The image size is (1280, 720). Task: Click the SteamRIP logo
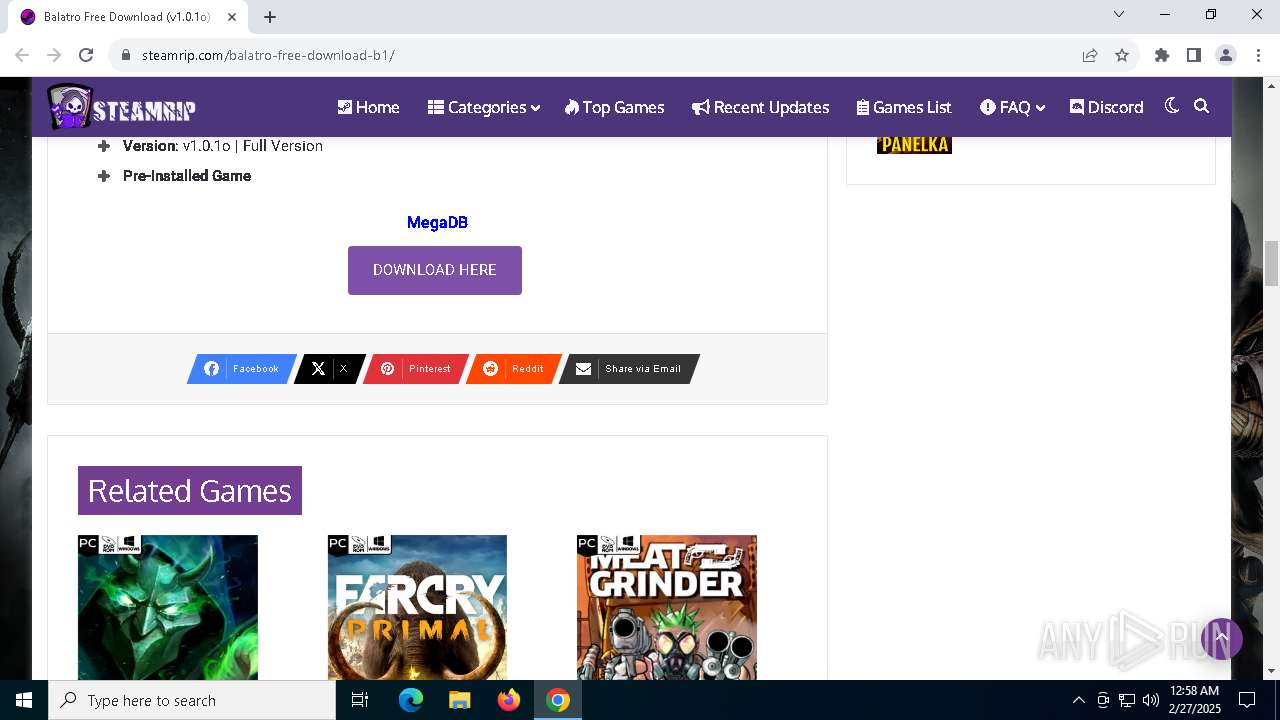point(121,107)
